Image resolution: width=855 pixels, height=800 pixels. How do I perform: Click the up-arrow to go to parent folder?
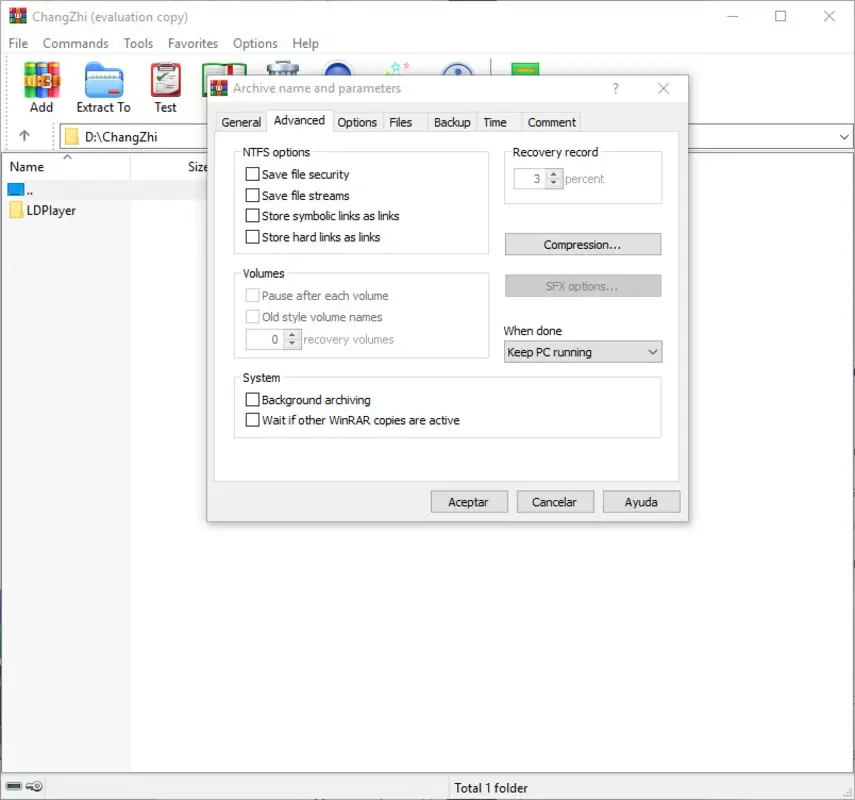(x=22, y=136)
